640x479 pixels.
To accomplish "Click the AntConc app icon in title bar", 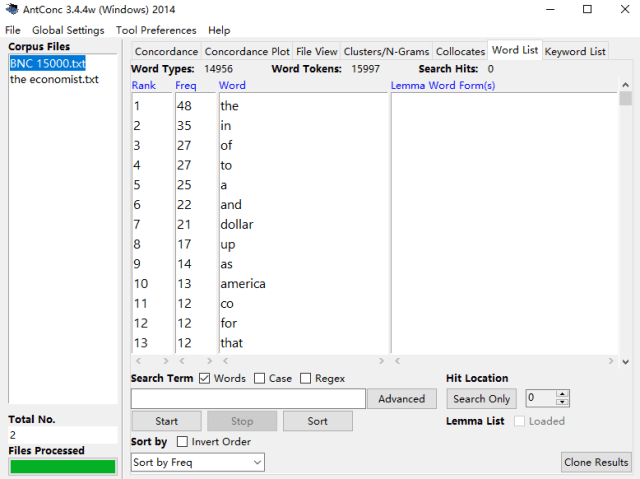I will (12, 9).
